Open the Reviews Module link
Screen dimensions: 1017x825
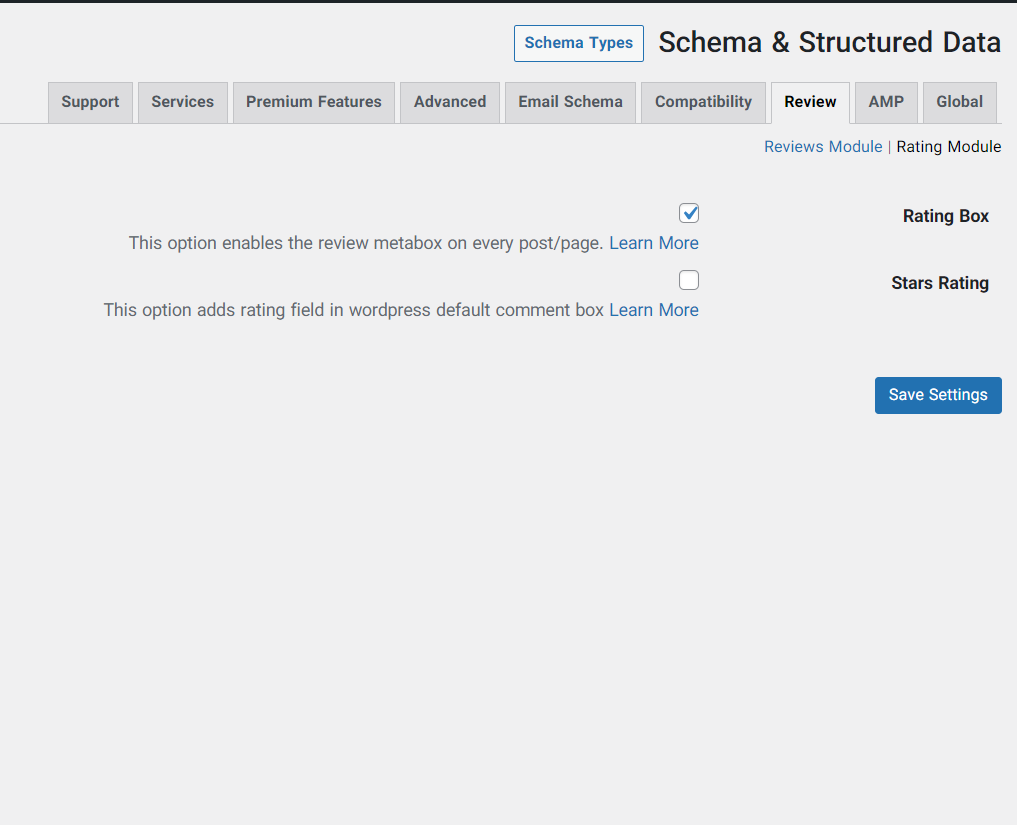[x=823, y=147]
